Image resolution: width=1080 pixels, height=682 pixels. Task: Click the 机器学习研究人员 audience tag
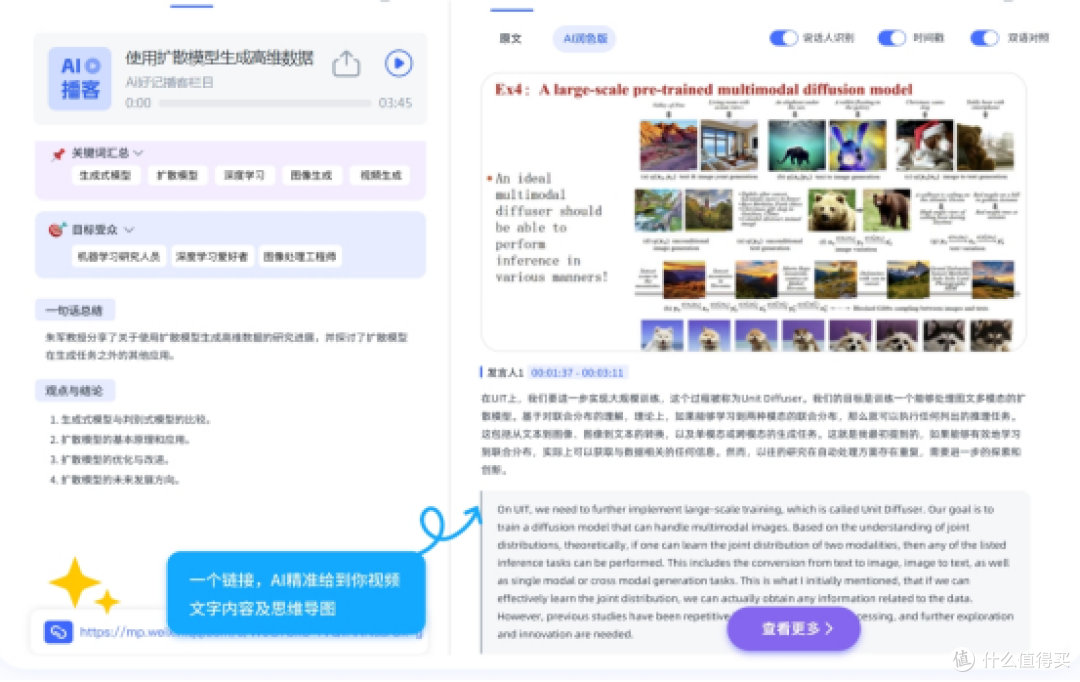coord(118,257)
